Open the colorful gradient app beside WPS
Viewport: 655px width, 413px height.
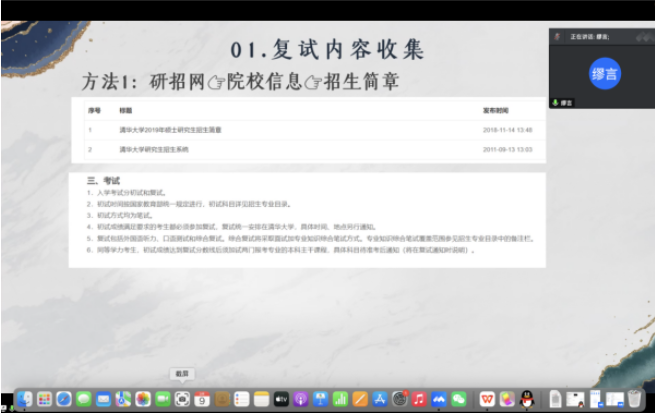pos(507,399)
